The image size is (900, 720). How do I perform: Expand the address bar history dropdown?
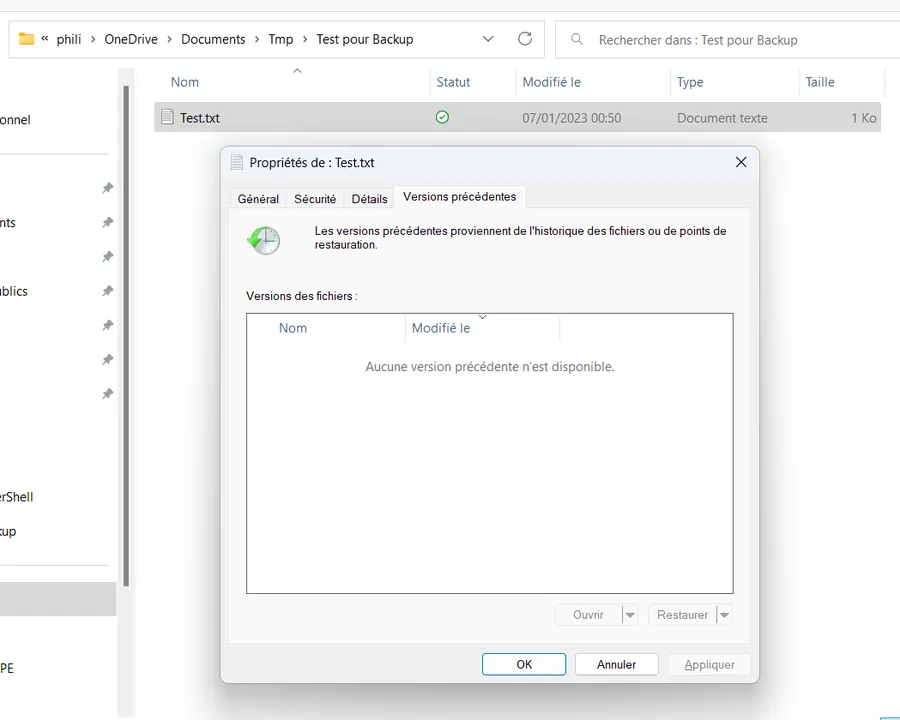tap(488, 39)
